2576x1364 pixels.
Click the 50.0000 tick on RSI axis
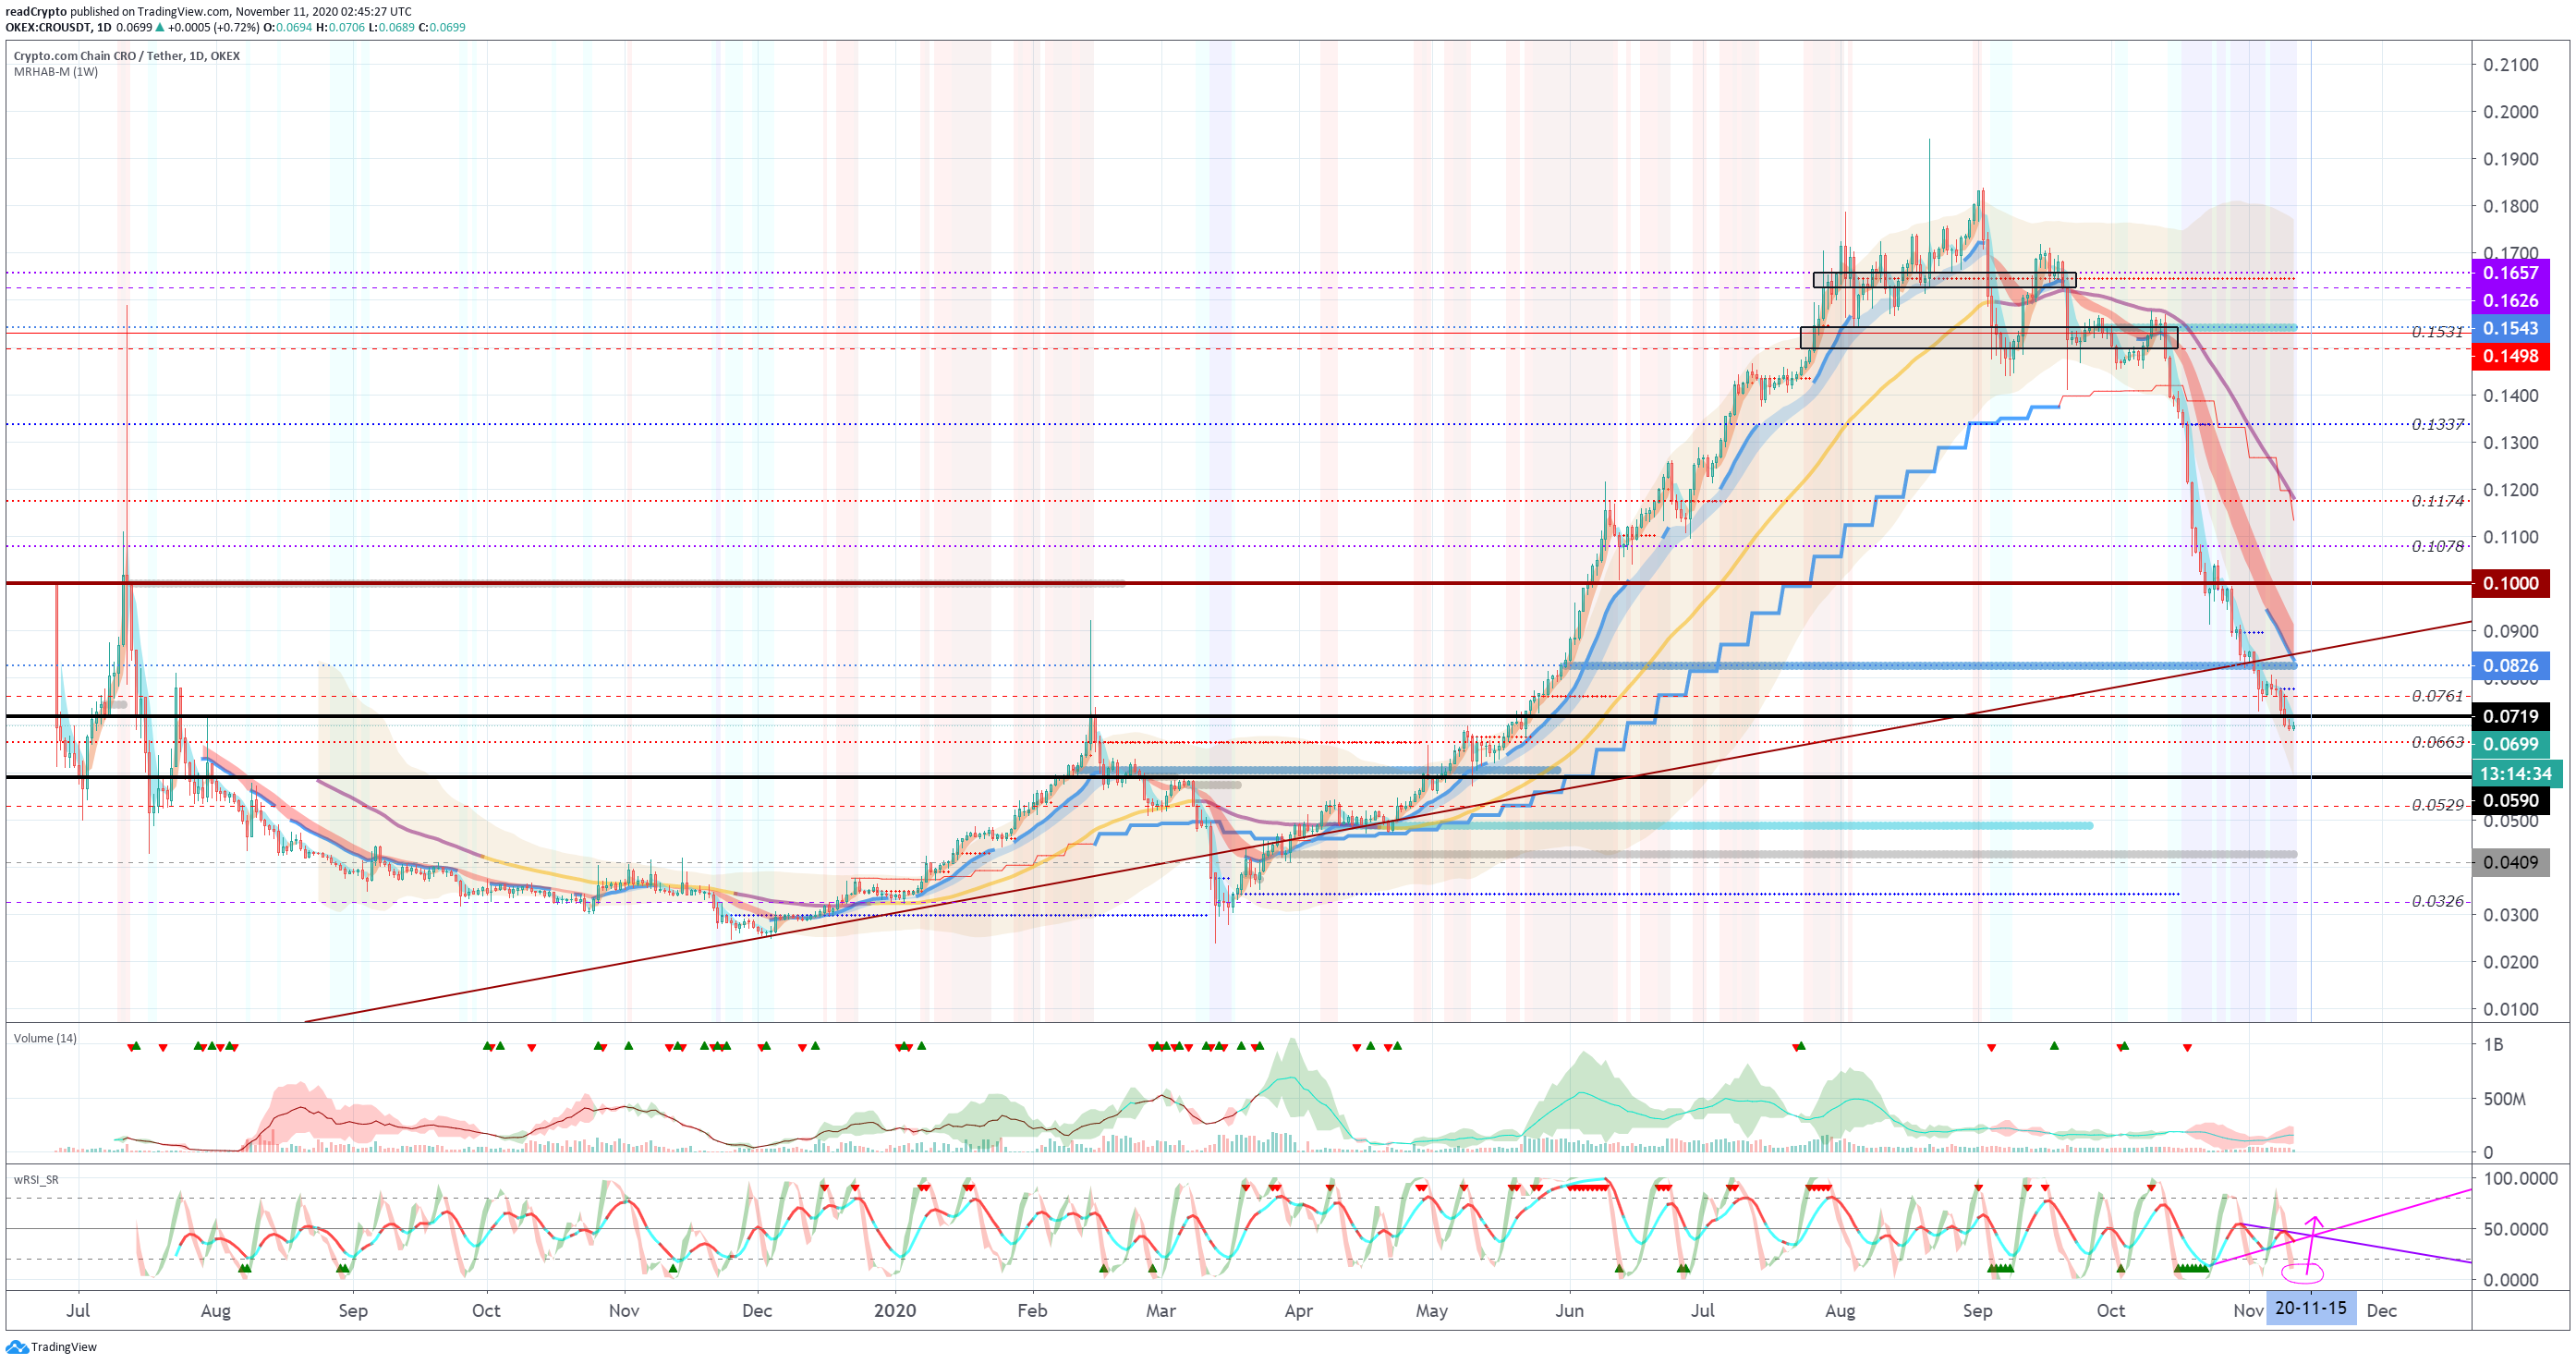tap(2516, 1229)
